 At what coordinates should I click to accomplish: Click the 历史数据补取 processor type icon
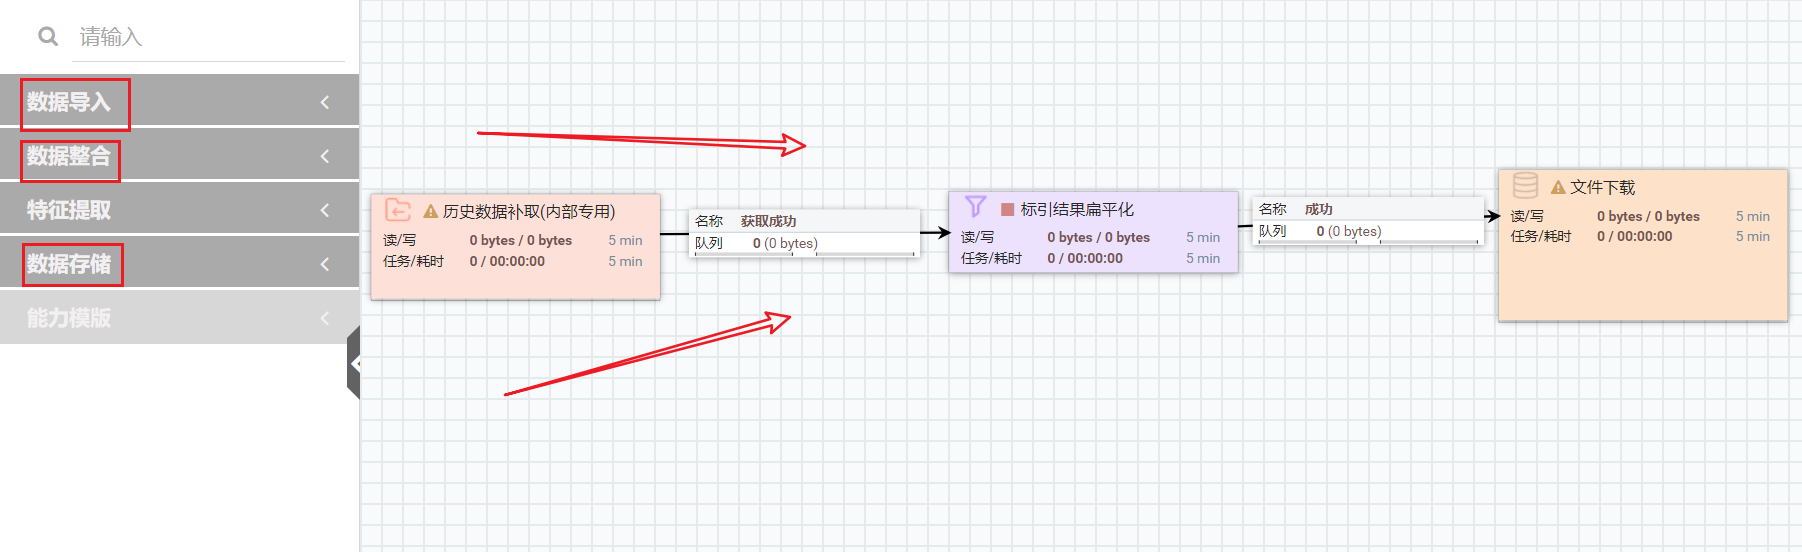point(398,210)
